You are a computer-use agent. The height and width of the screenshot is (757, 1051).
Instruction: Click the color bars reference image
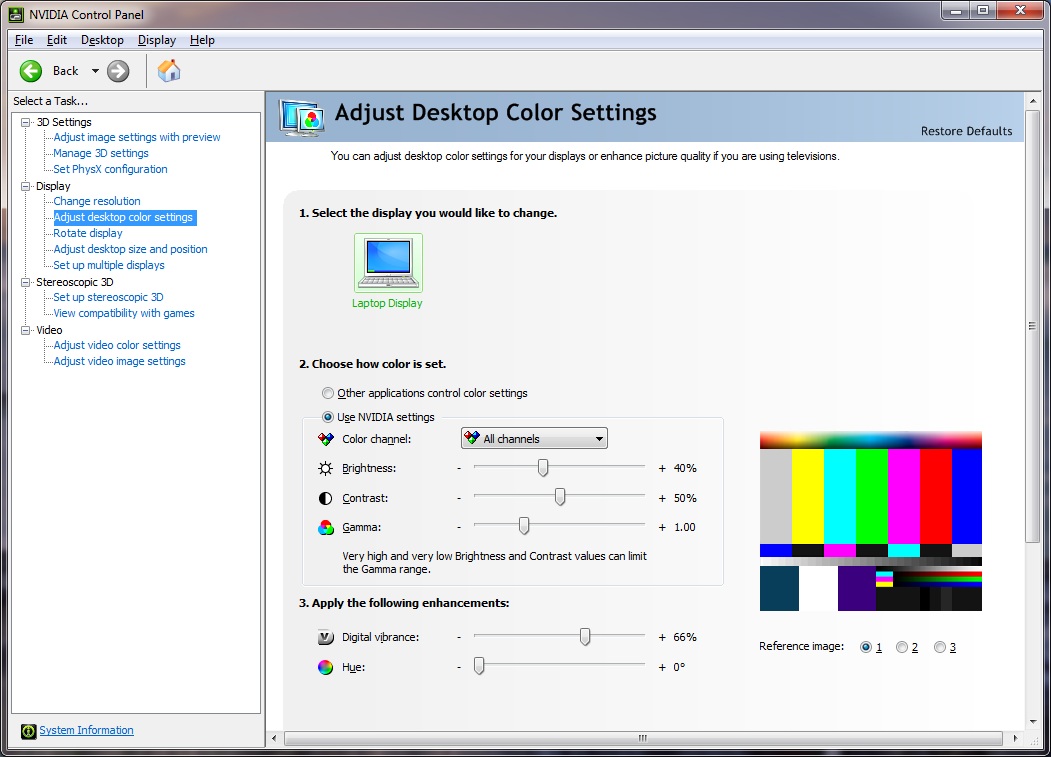pos(871,521)
